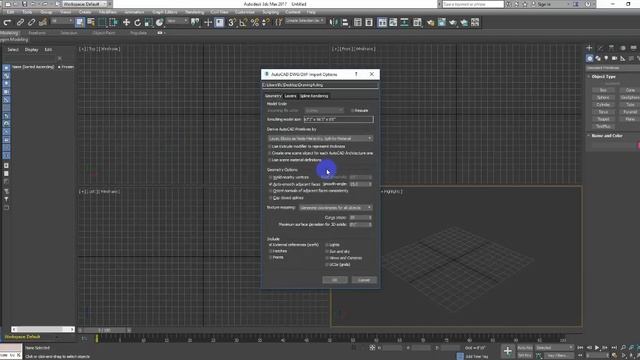Open Derive AutoCAD Primitives by dropdown
The width and height of the screenshot is (640, 360).
click(x=320, y=138)
